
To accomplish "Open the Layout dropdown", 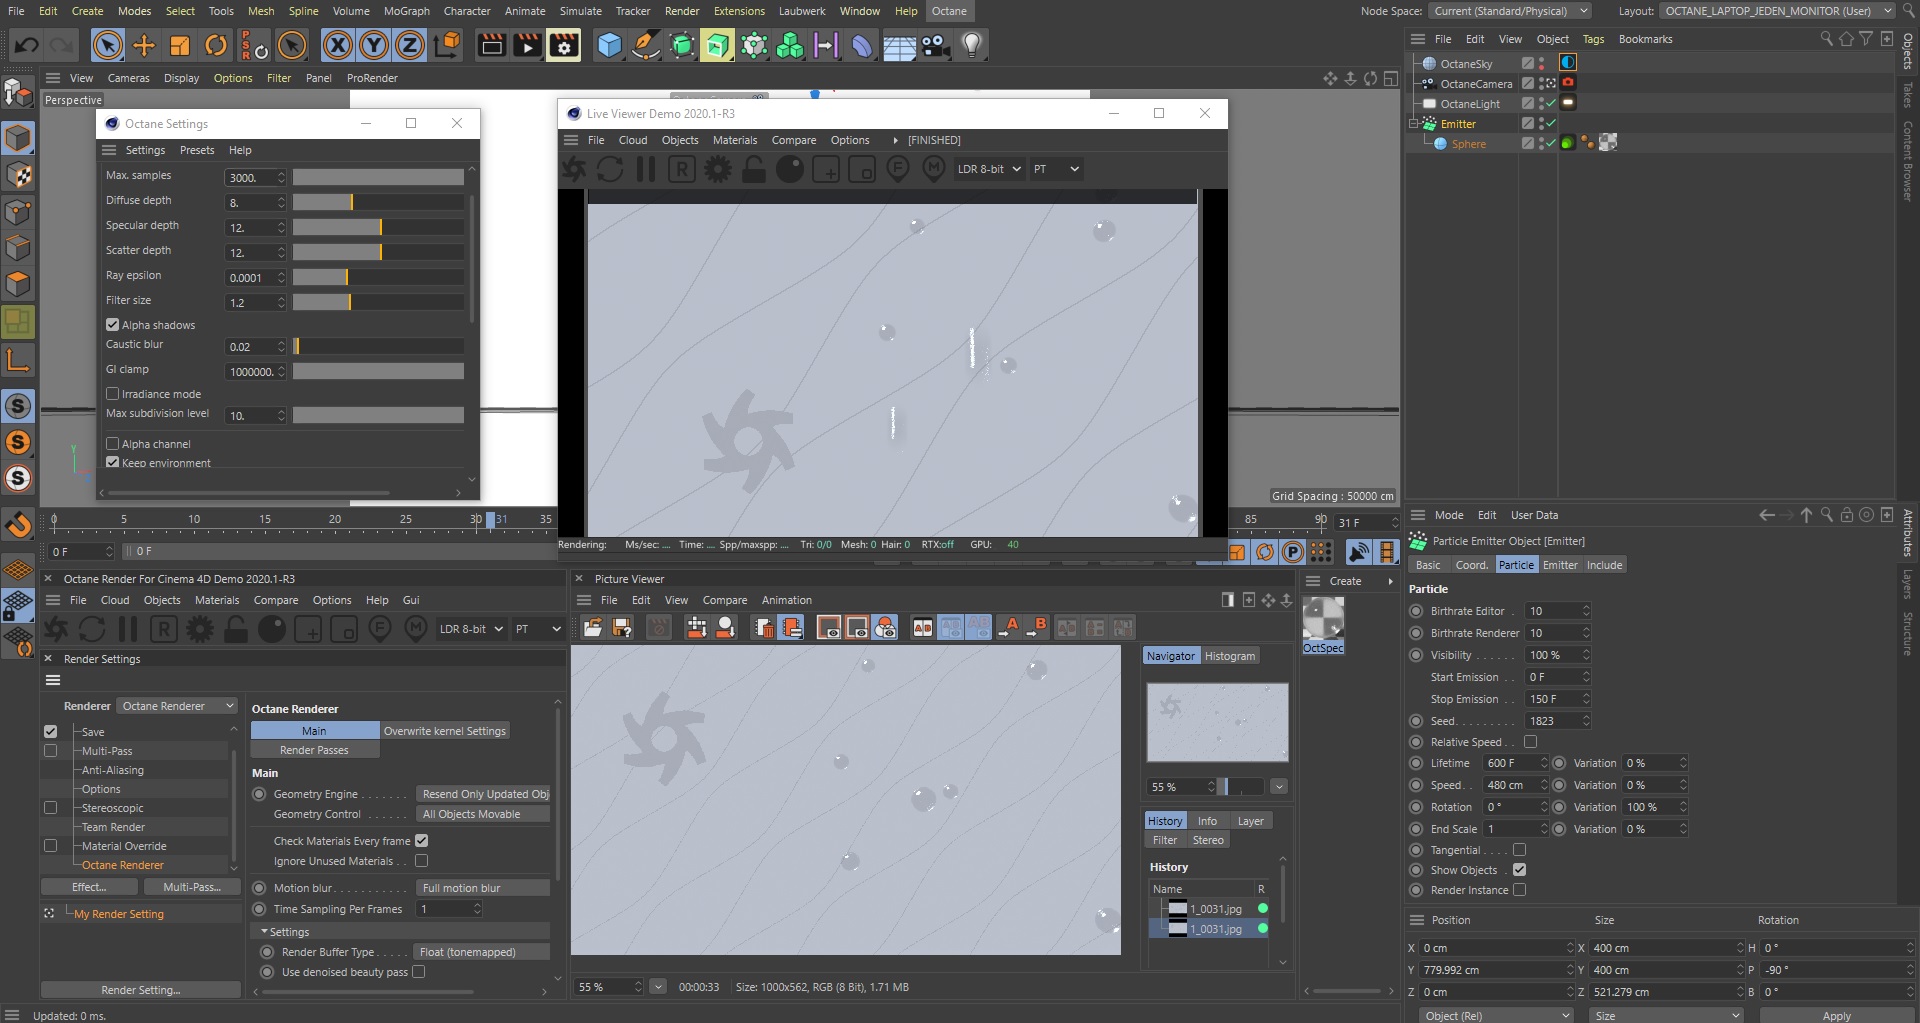I will pos(1777,11).
